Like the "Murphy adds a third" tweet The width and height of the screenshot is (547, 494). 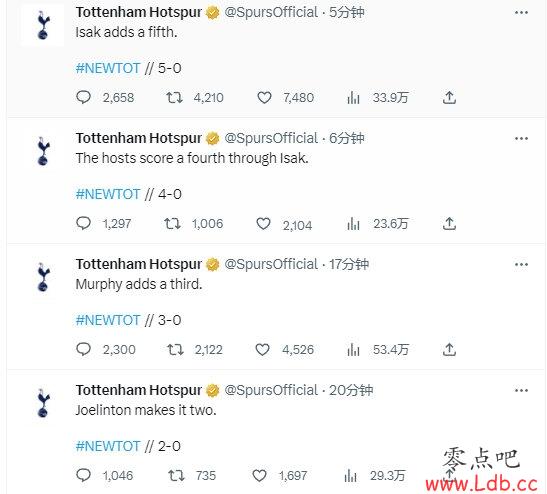pos(262,350)
